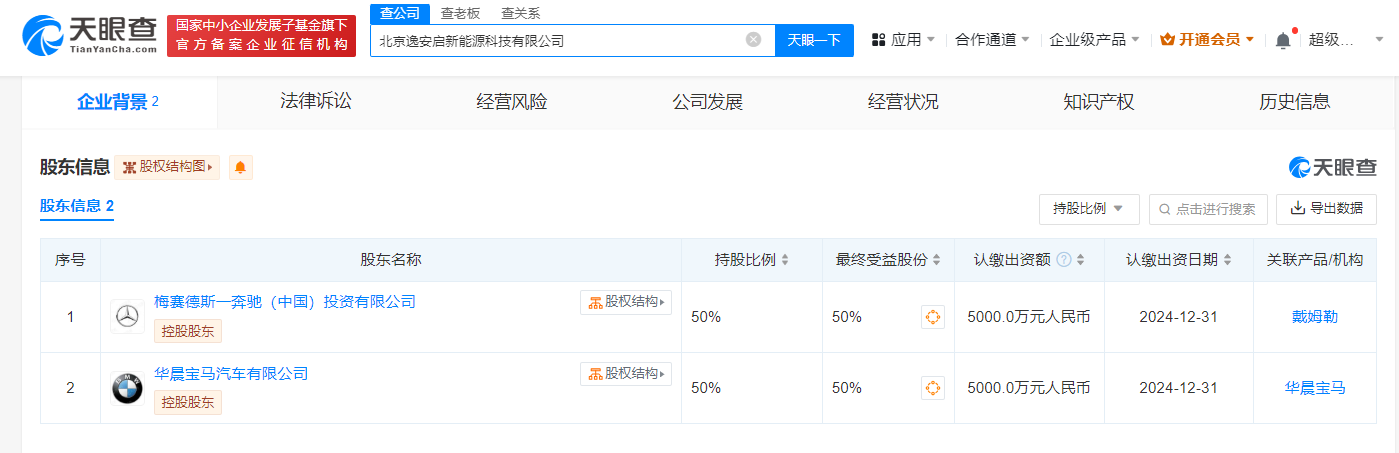
Task: Open 股权结构 for the 华晨宝马 row
Action: [626, 374]
